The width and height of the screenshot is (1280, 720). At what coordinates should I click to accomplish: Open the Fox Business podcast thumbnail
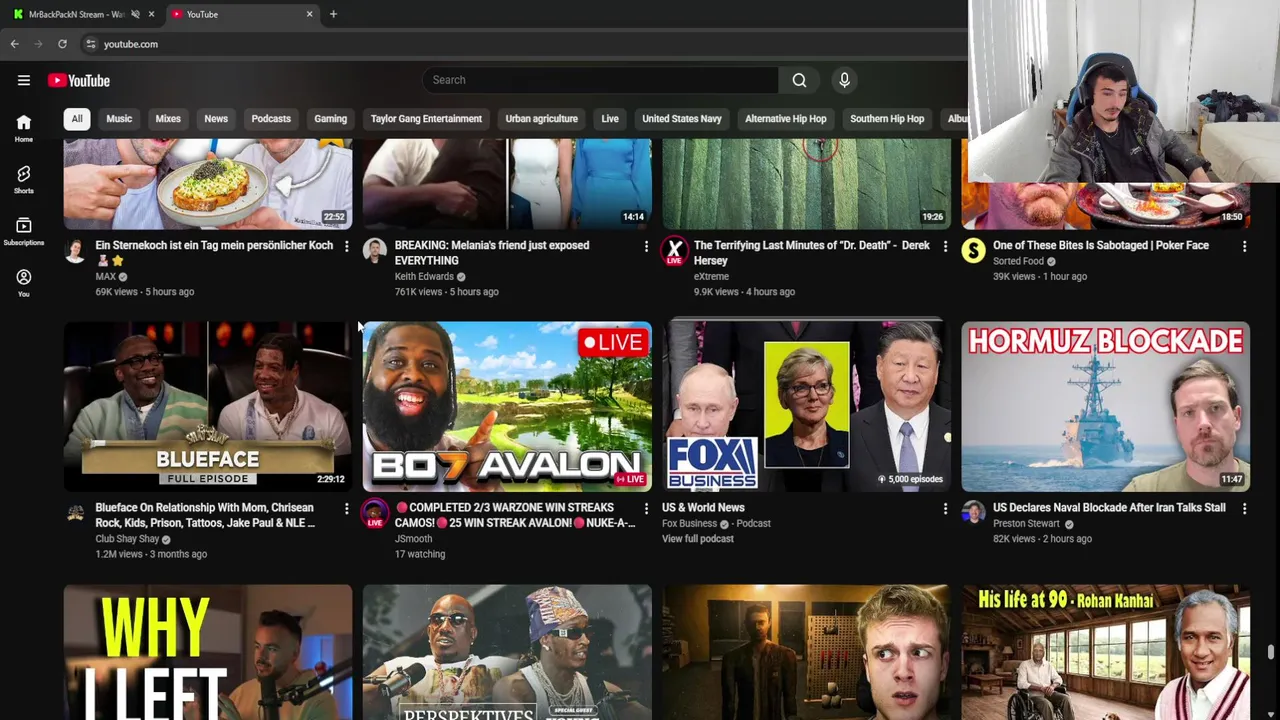(806, 406)
